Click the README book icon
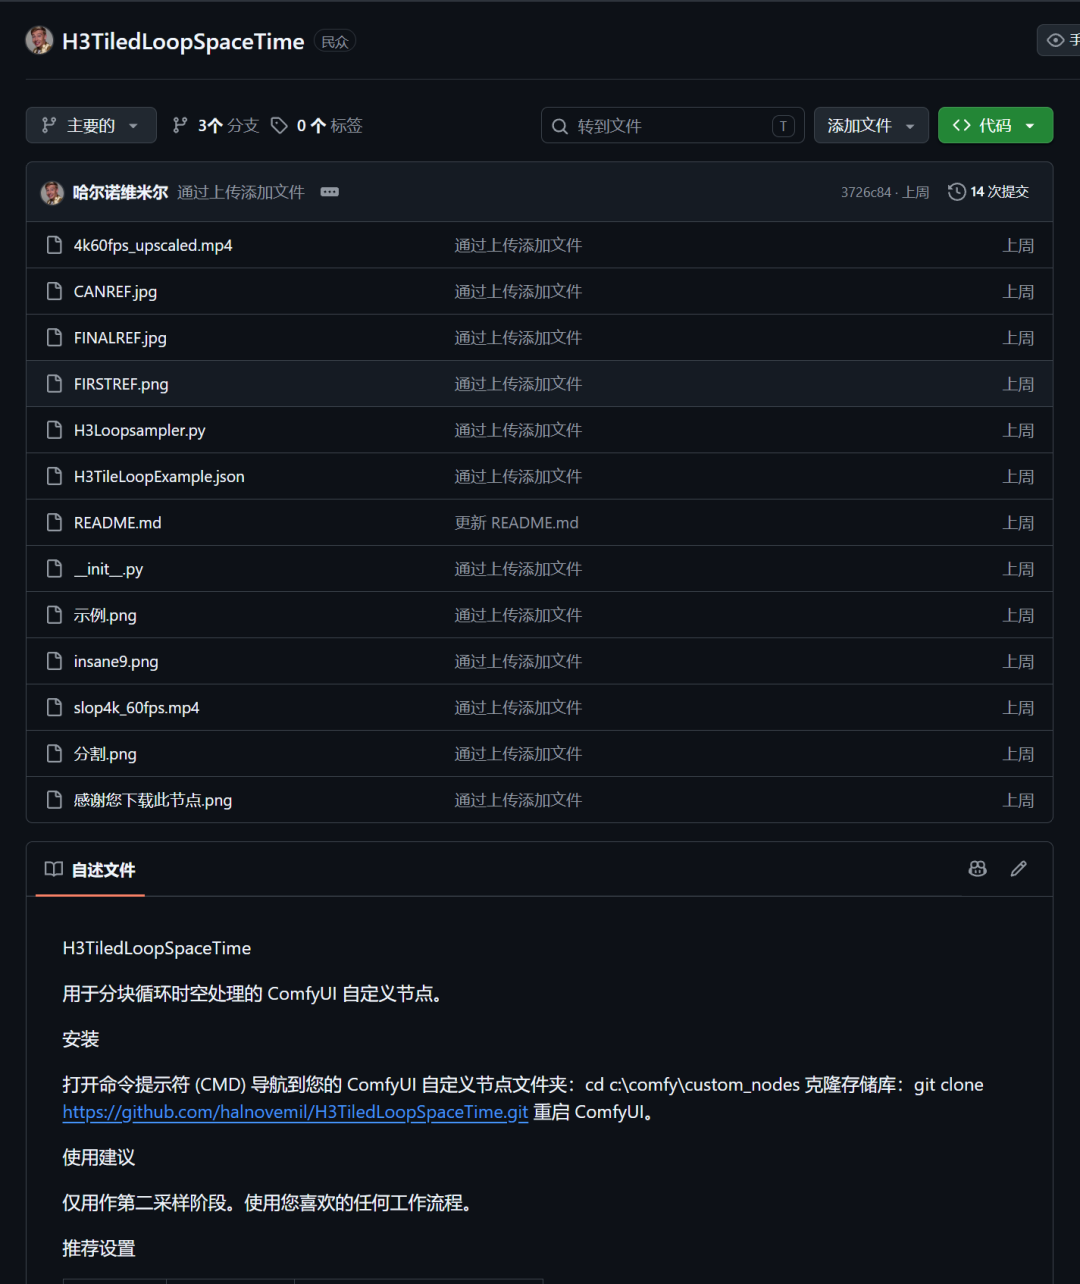This screenshot has width=1080, height=1284. [54, 869]
